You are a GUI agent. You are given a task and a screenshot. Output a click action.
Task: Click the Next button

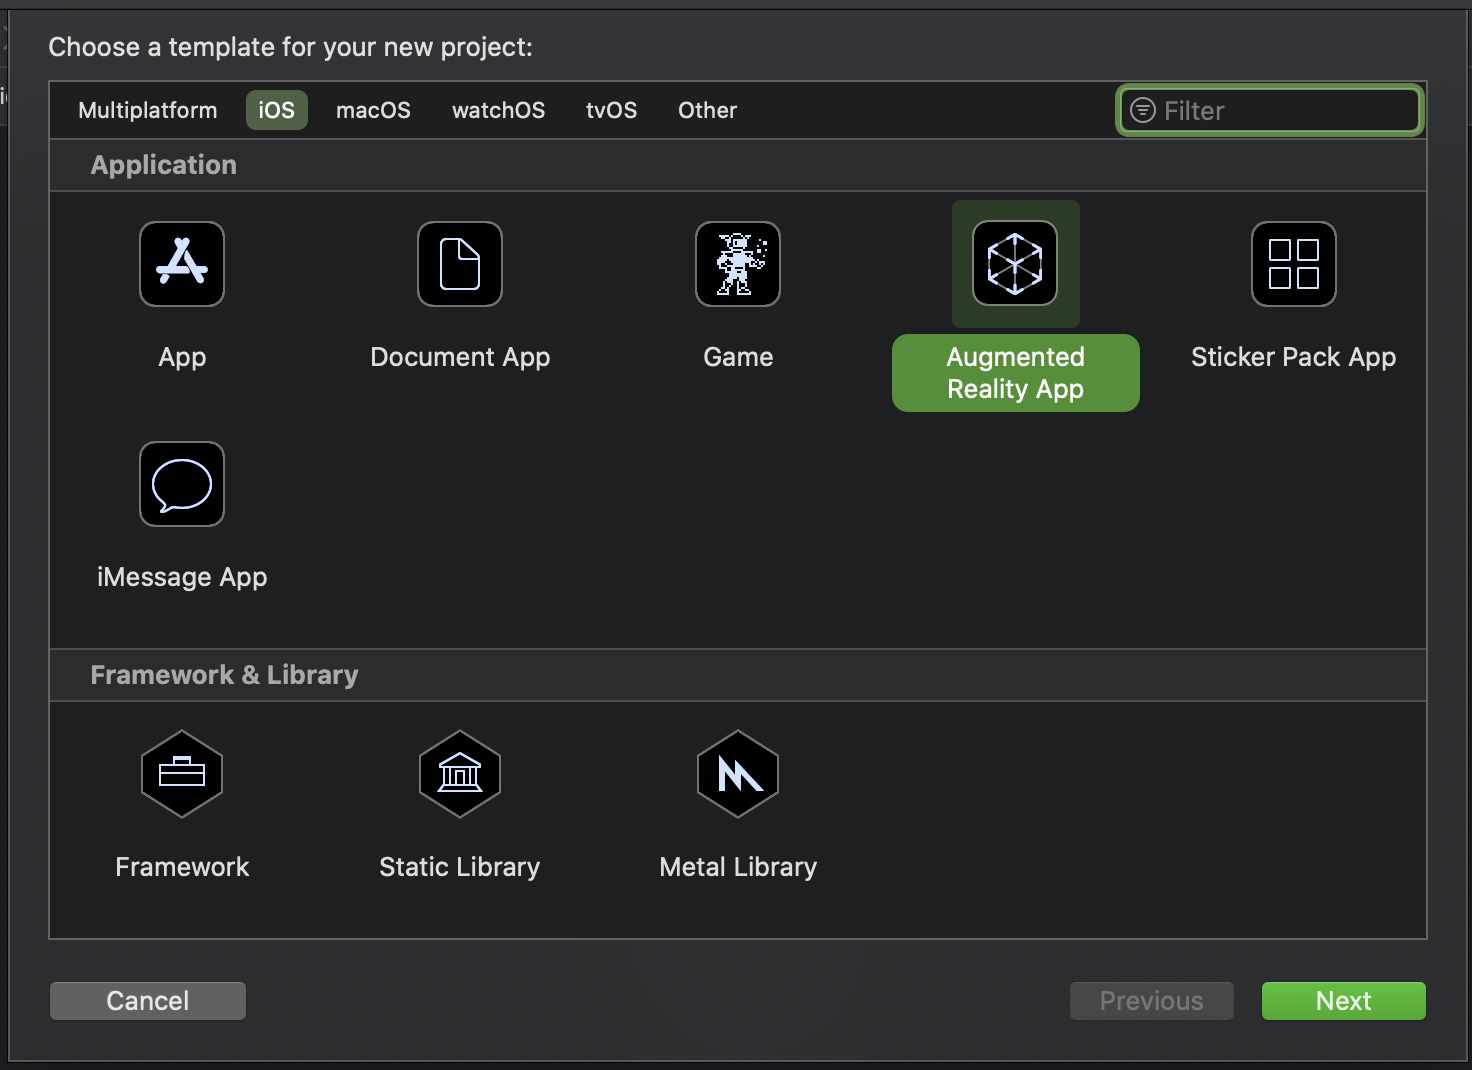(1344, 1001)
